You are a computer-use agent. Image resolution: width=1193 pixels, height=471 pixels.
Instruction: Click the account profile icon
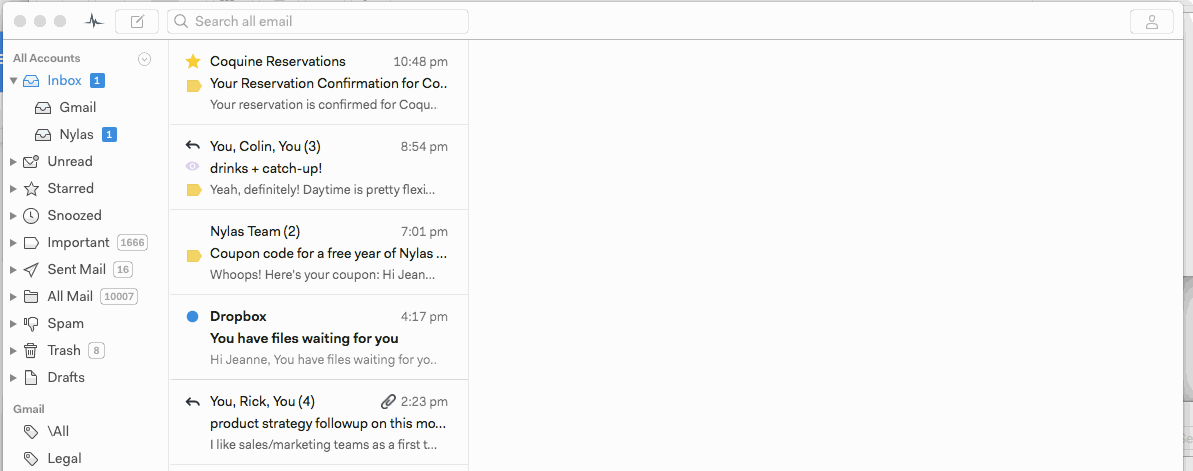(1151, 21)
